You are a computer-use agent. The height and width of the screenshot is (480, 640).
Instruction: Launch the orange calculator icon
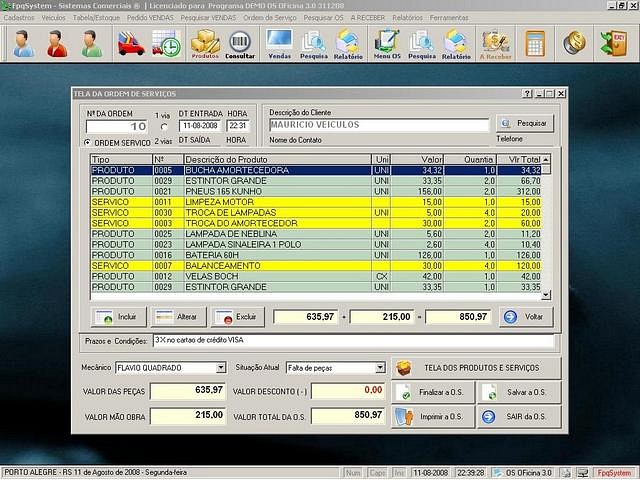(535, 43)
